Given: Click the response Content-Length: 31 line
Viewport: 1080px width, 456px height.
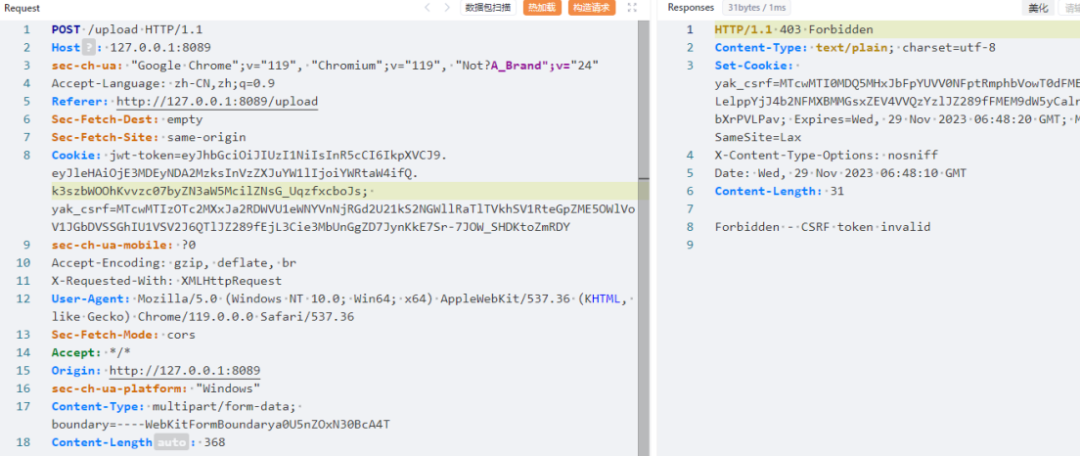Looking at the screenshot, I should (x=779, y=191).
